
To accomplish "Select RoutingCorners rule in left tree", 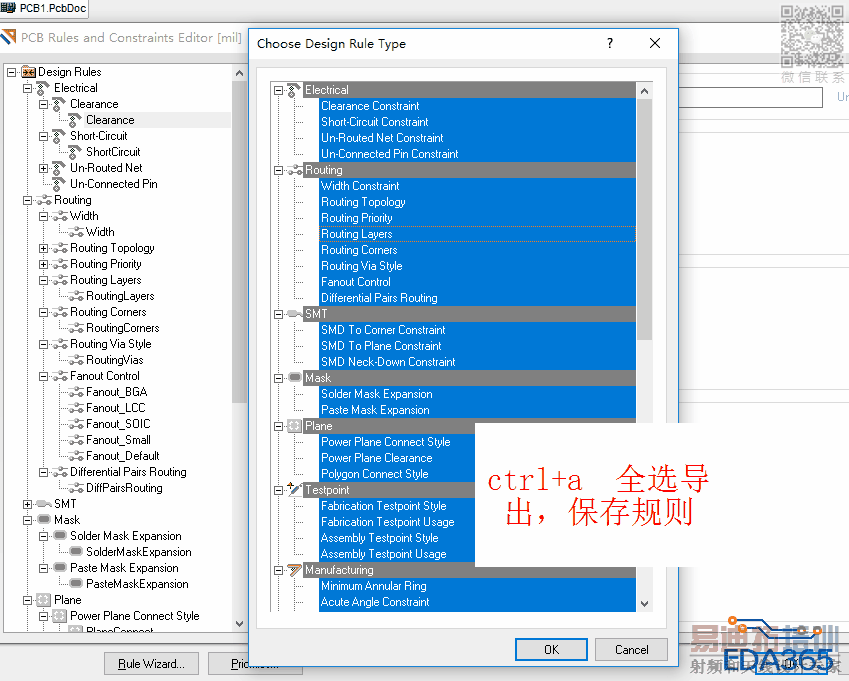I will coord(122,328).
